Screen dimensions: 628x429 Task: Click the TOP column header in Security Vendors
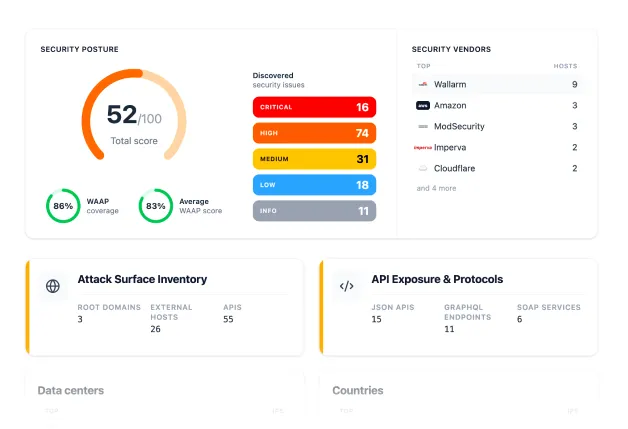pos(423,66)
